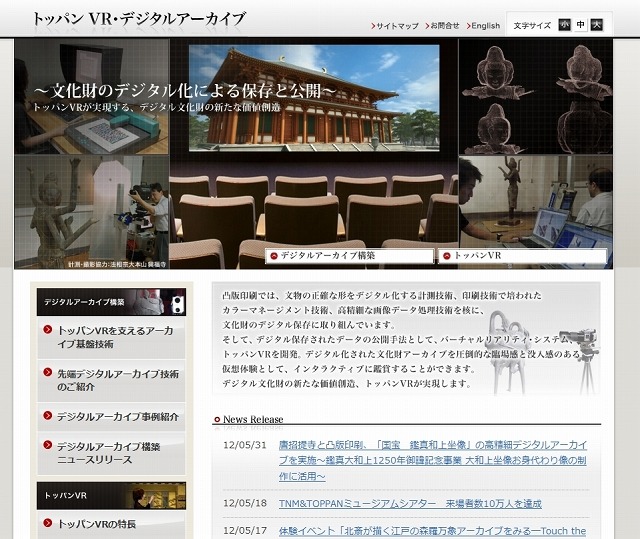Click red arrow icon next to トッパンVRの特長
Viewport: 640px width, 539px height.
point(48,523)
